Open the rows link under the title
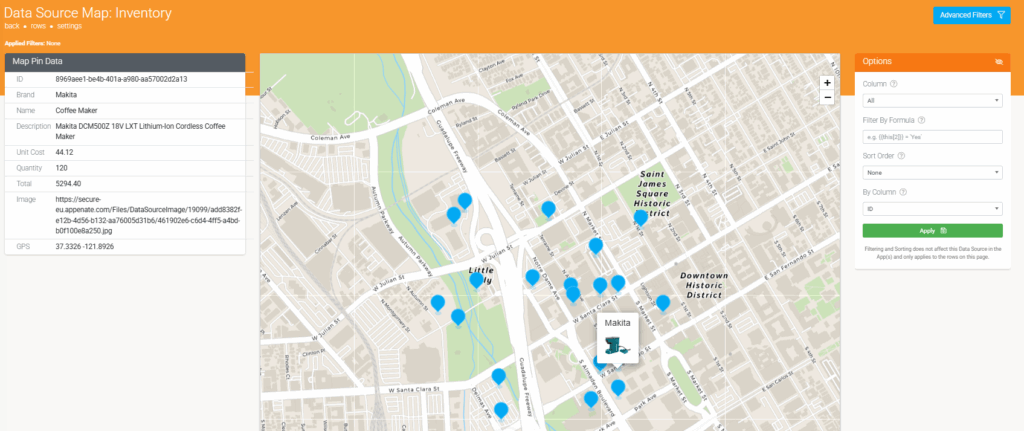 pos(38,26)
